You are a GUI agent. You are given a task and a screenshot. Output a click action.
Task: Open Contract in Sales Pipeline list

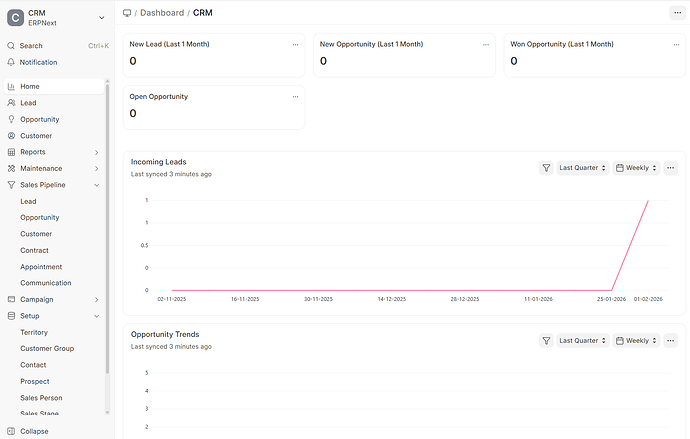(x=34, y=250)
